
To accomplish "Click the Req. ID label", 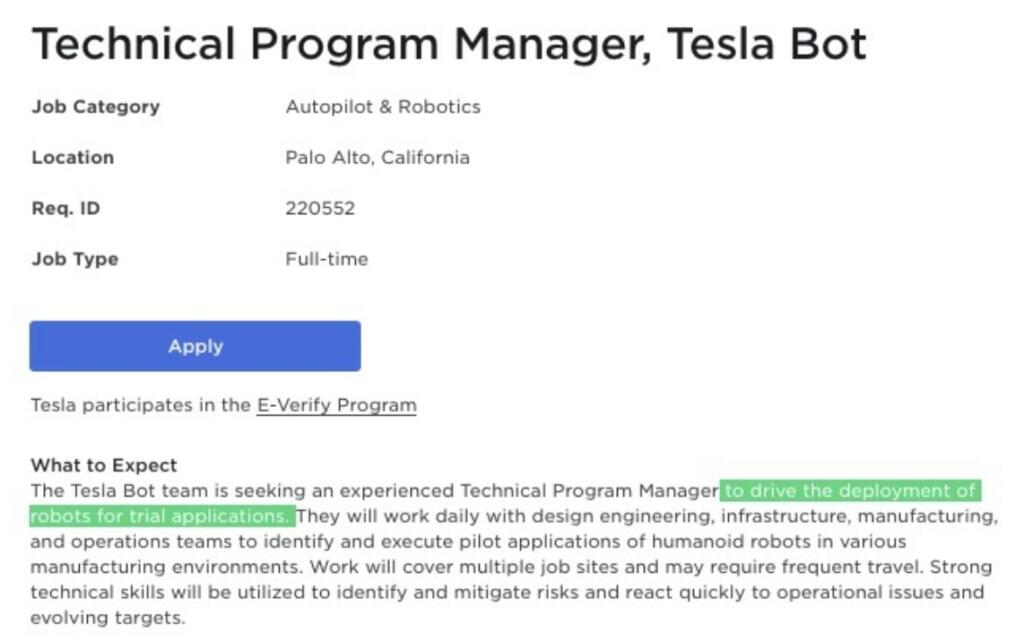I will click(x=65, y=208).
